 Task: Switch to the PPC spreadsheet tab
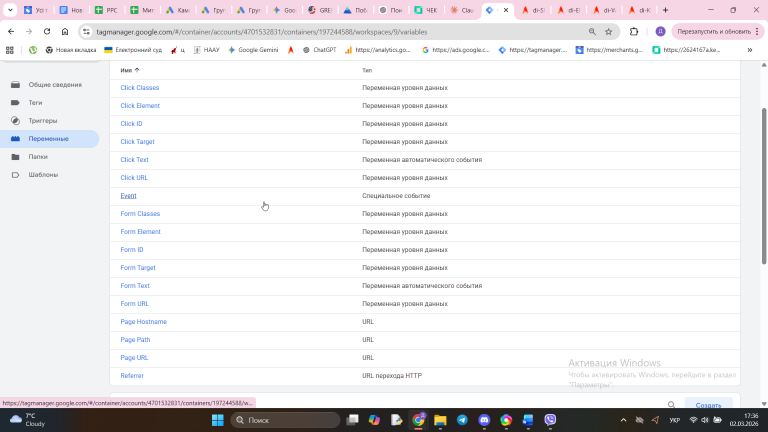(x=106, y=10)
